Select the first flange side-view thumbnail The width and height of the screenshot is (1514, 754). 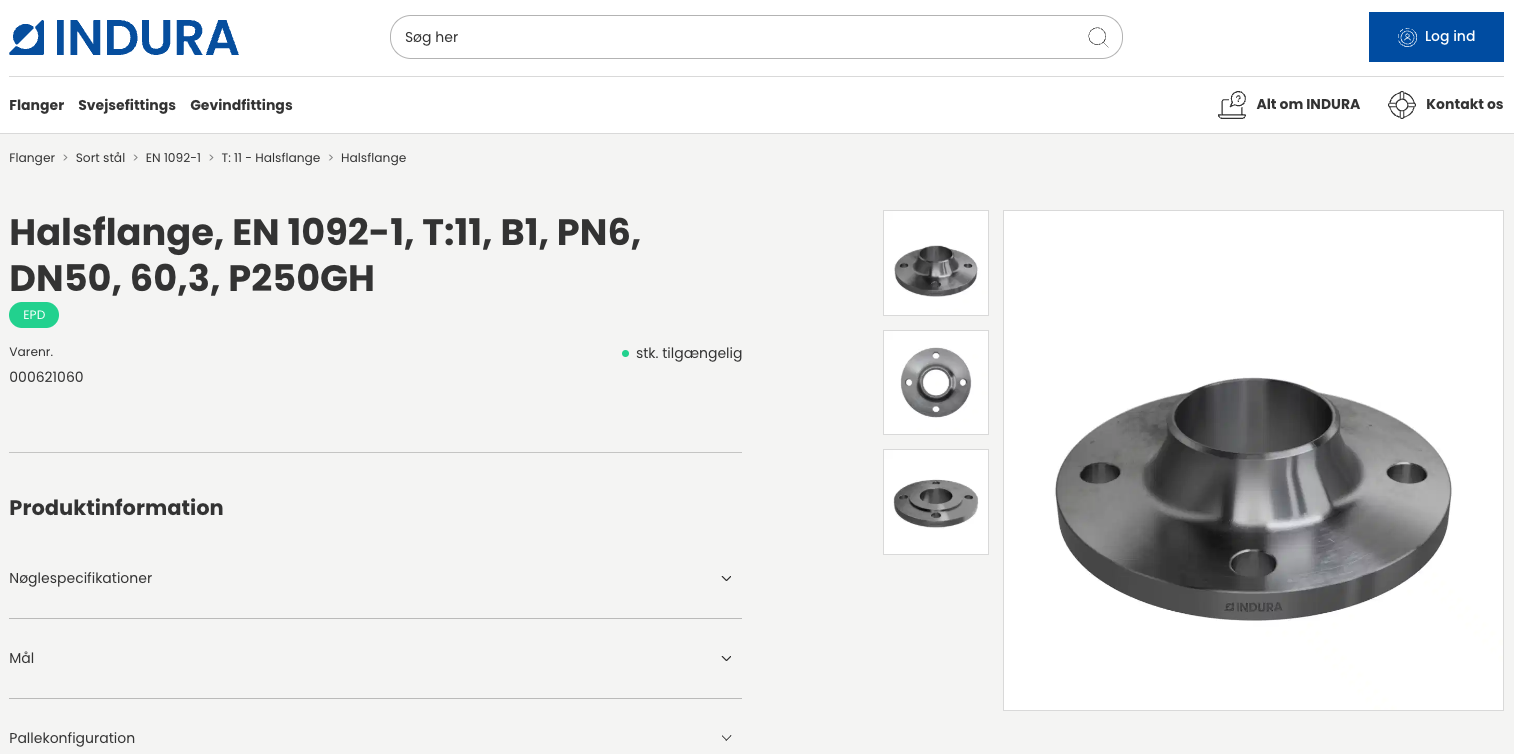936,263
